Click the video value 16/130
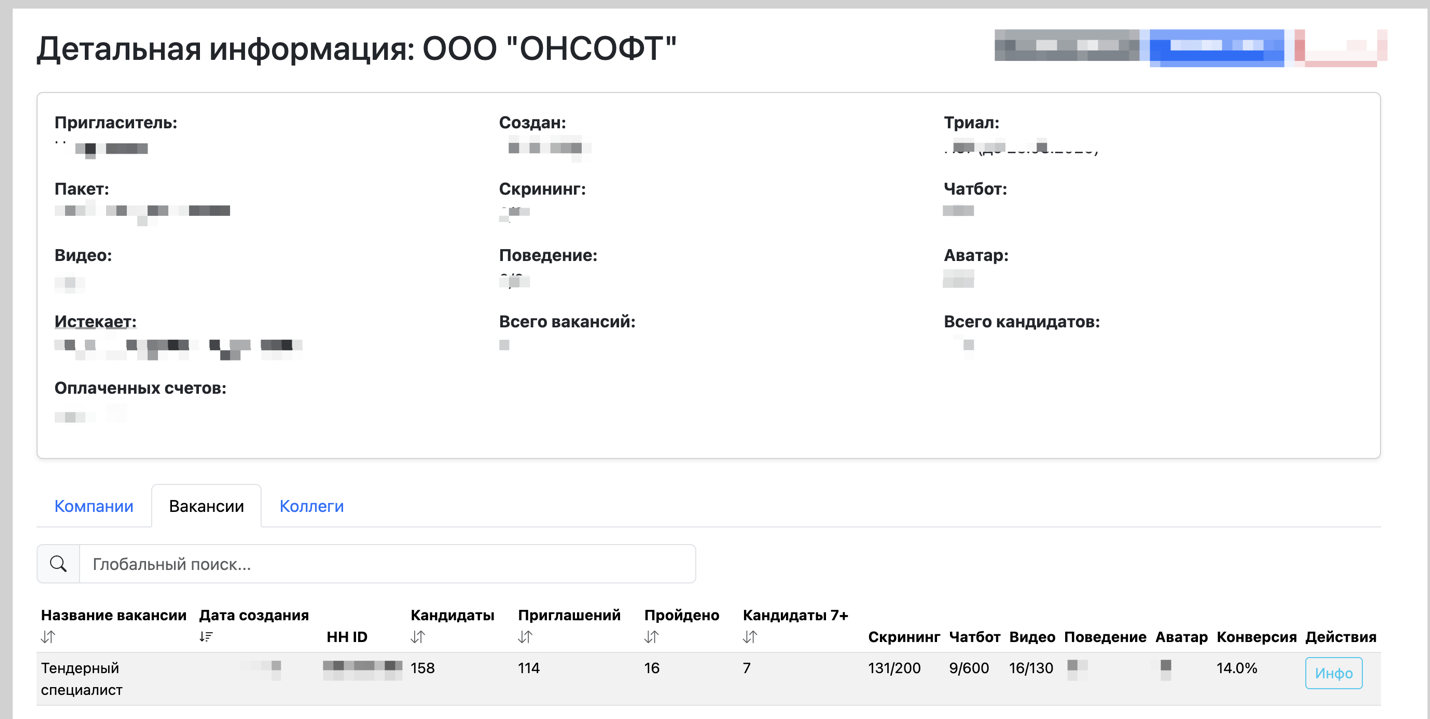Viewport: 1430px width, 719px height. pyautogui.click(x=1031, y=668)
